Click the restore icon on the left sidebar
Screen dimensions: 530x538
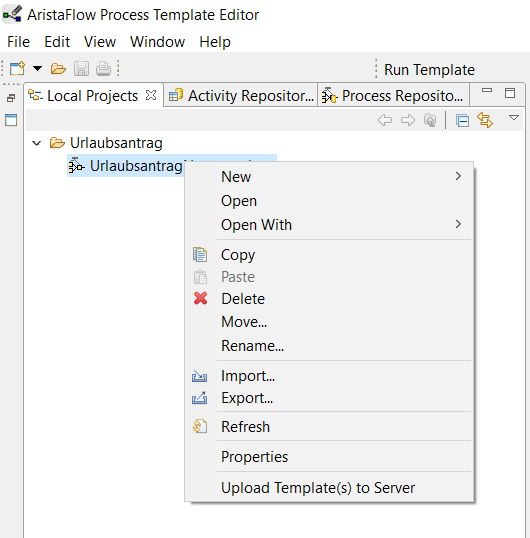(x=11, y=98)
